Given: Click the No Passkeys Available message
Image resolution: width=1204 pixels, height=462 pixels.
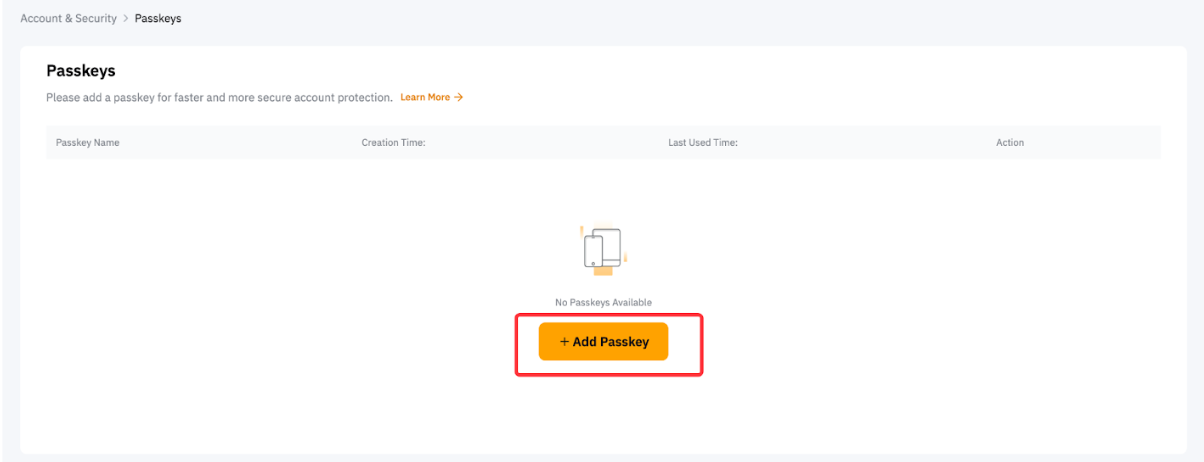Looking at the screenshot, I should pos(603,302).
